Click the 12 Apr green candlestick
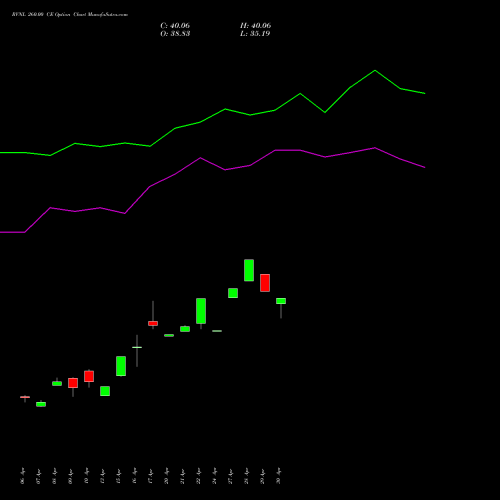 105,391
